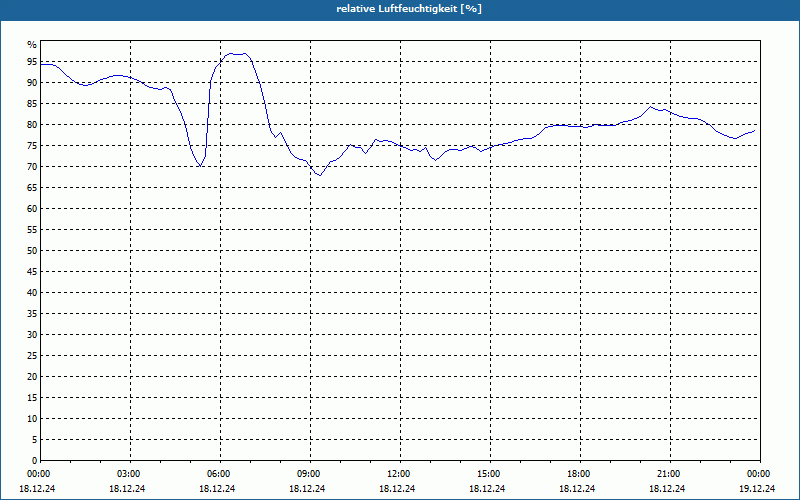Click the y-axis value "20"

click(x=32, y=377)
